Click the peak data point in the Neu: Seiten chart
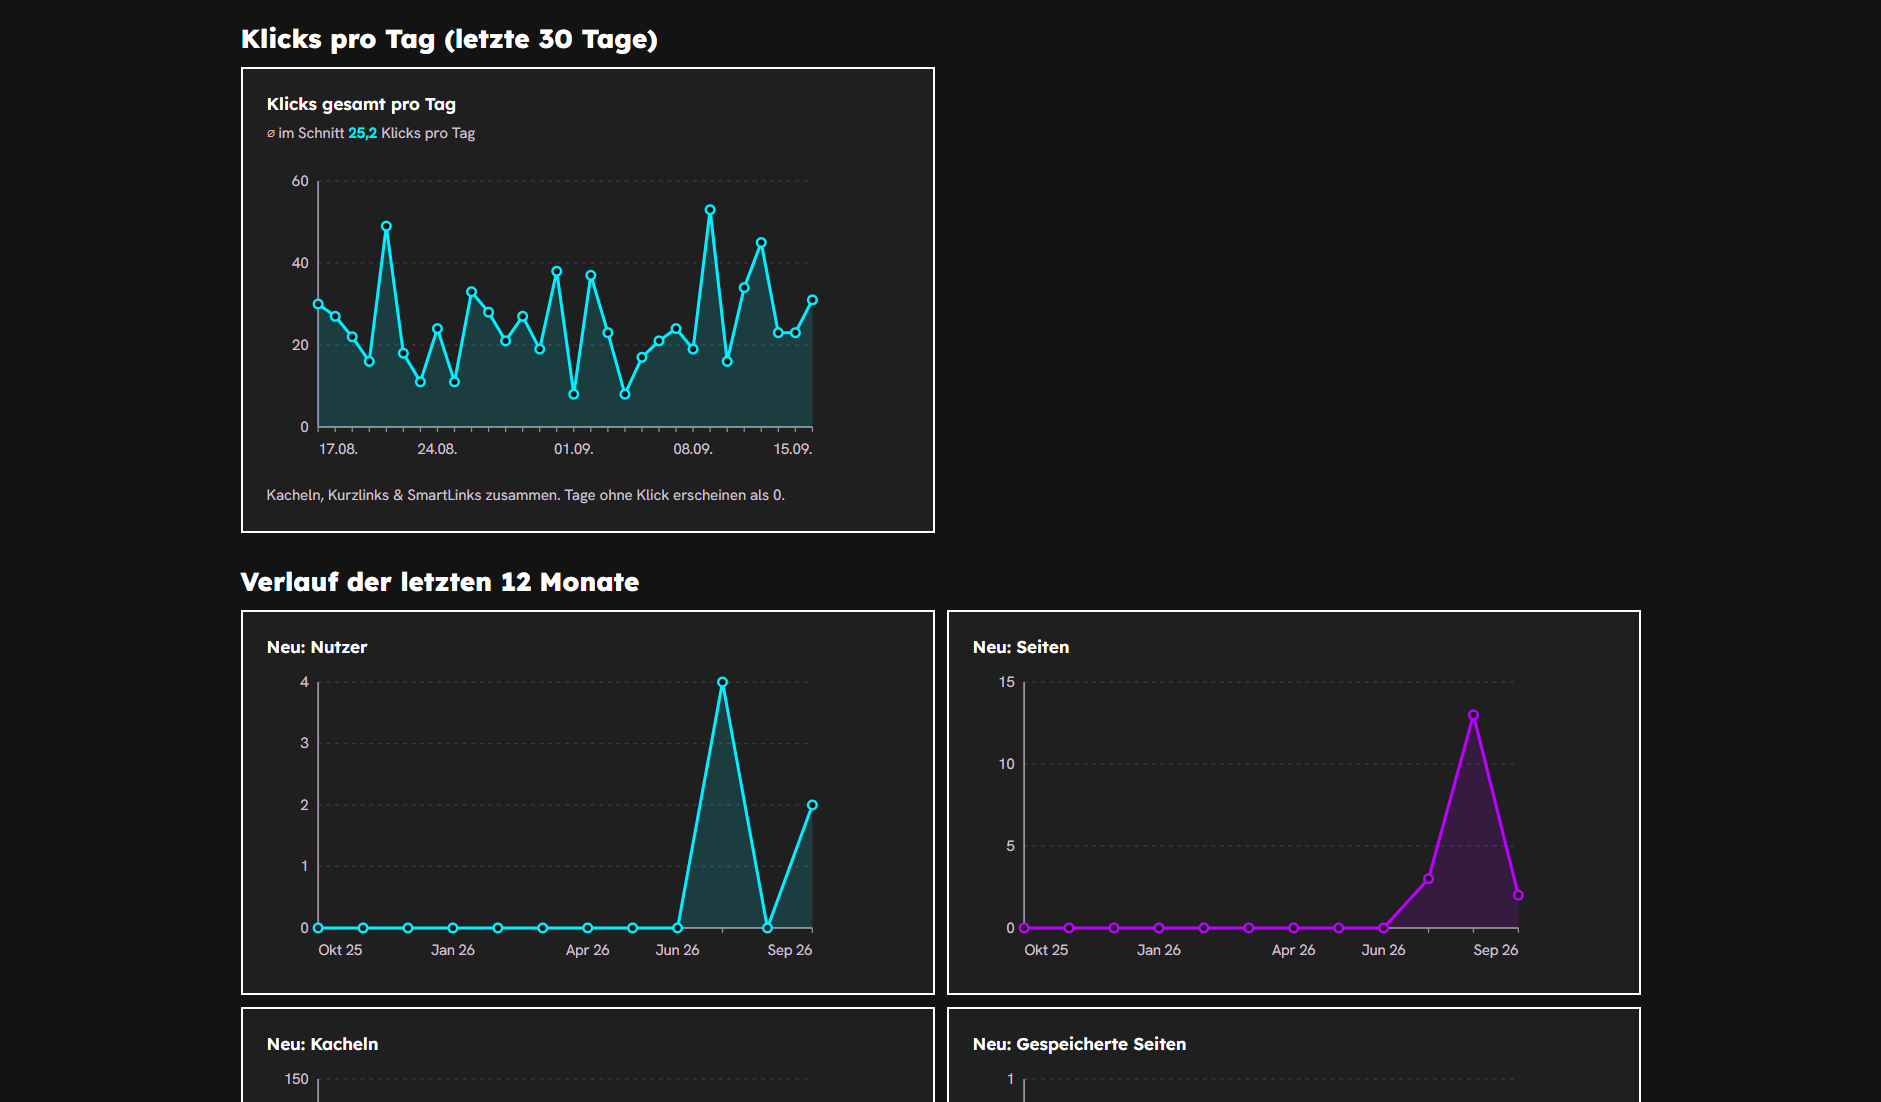Screen dimensions: 1881x1102 click(x=1473, y=715)
